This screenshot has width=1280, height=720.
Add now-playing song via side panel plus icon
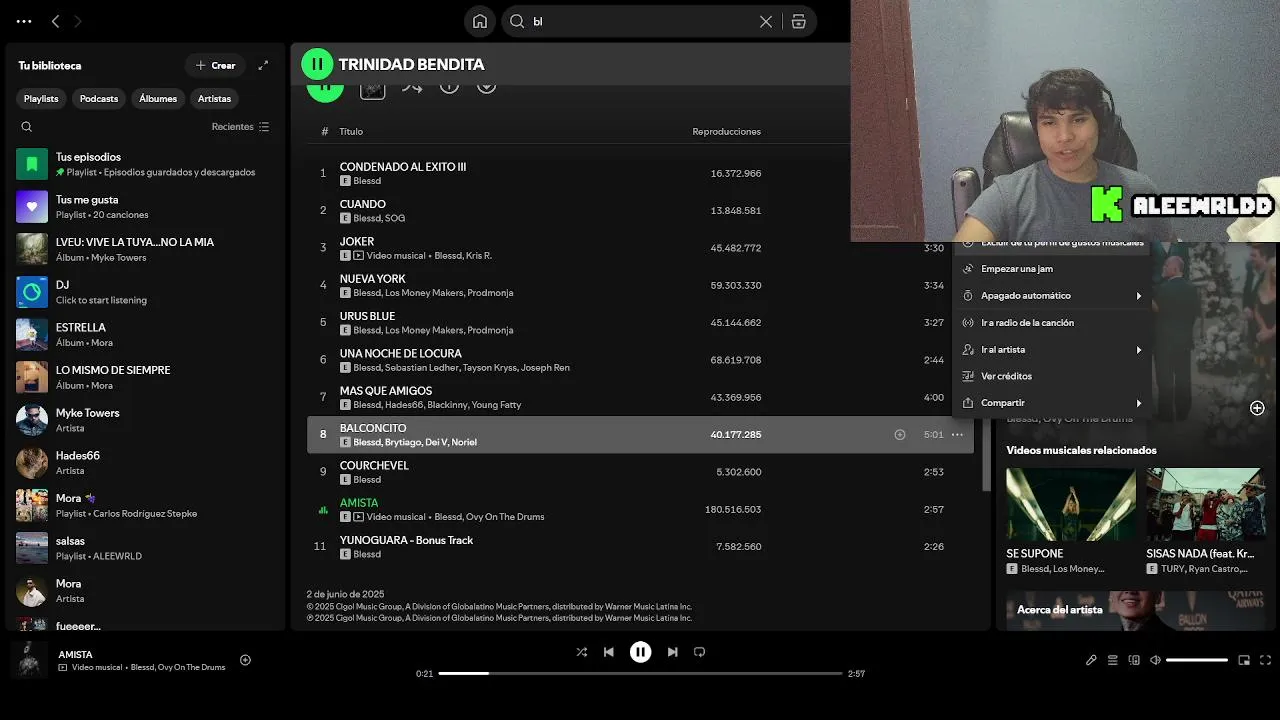pos(1257,408)
